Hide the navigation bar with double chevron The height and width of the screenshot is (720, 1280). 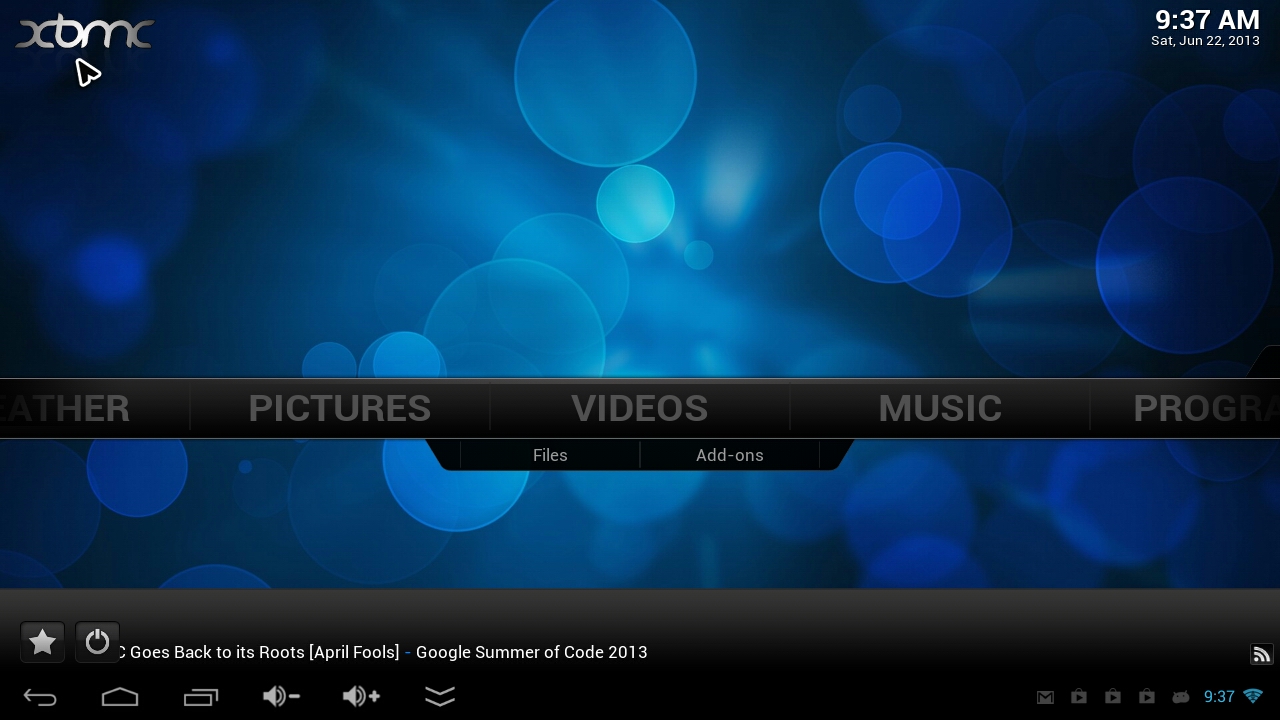[440, 696]
